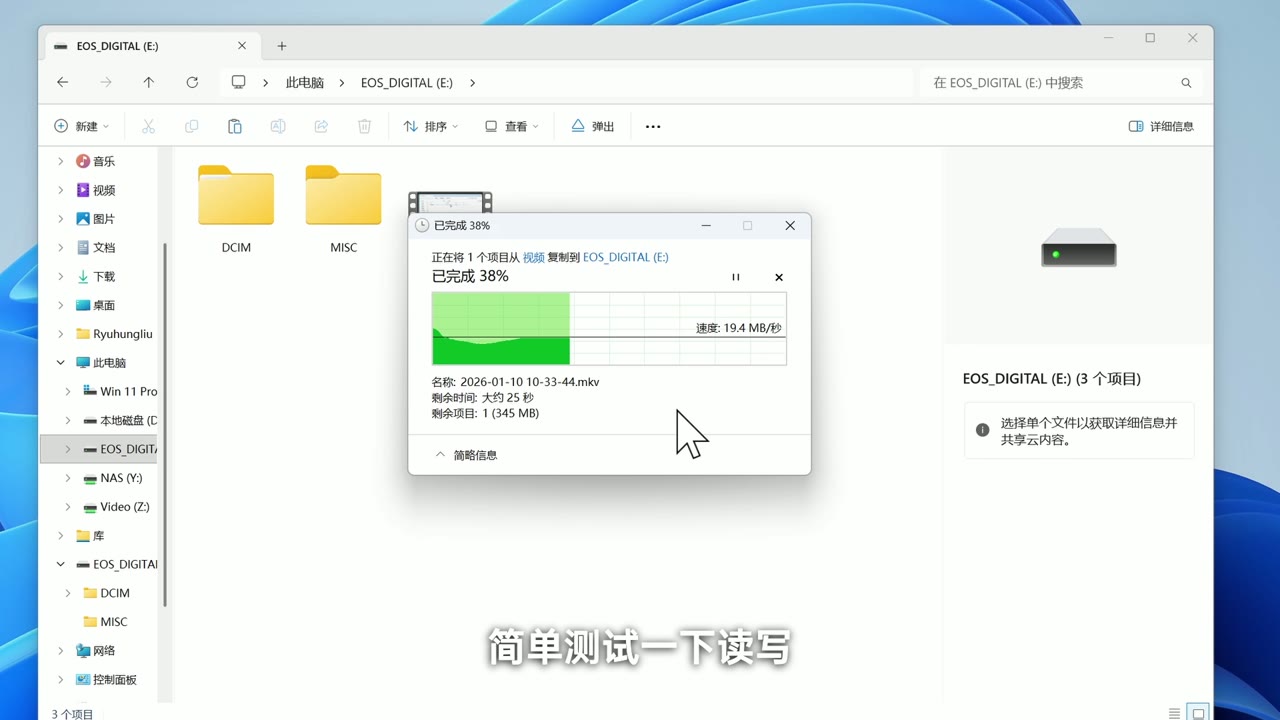Navigate forward with the right arrow
The image size is (1280, 720).
[106, 83]
